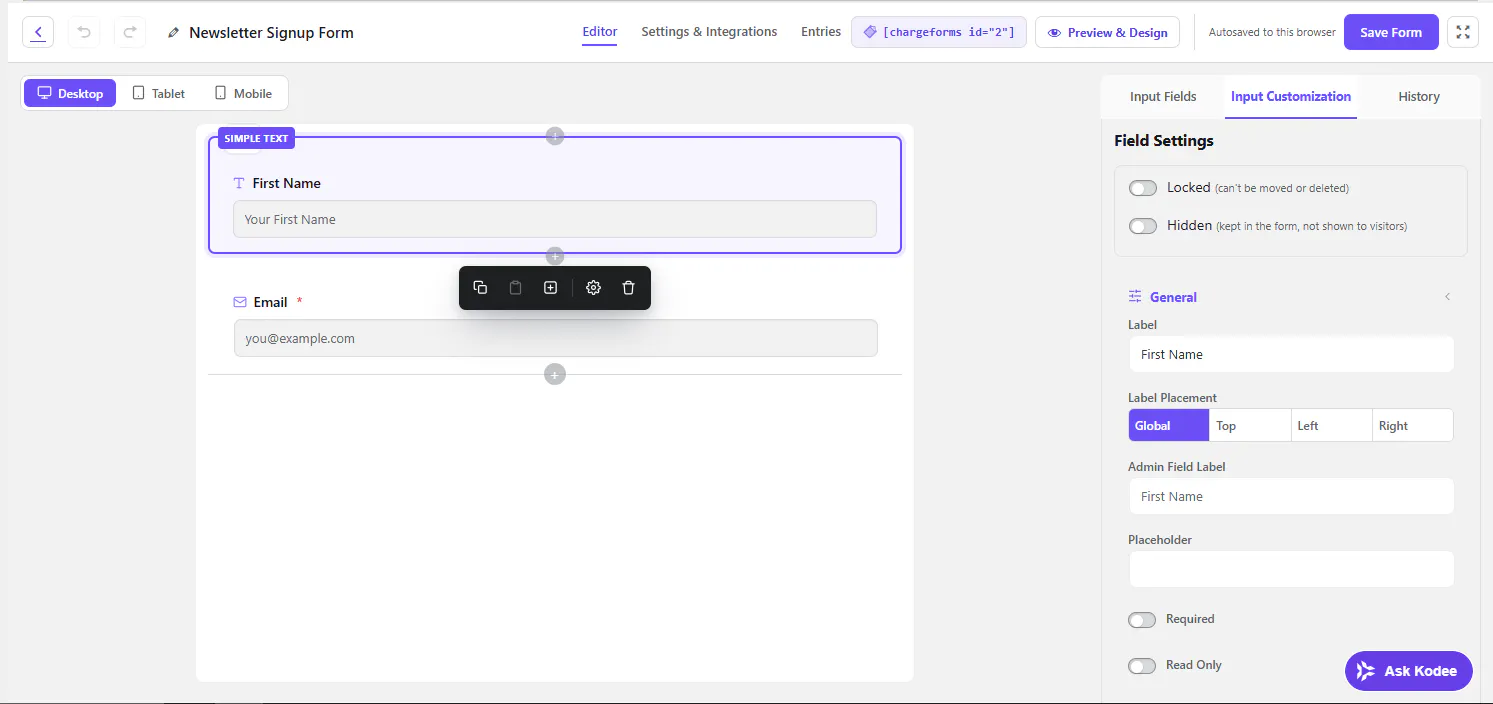Image resolution: width=1493 pixels, height=704 pixels.
Task: Select Right label placement
Action: (1412, 425)
